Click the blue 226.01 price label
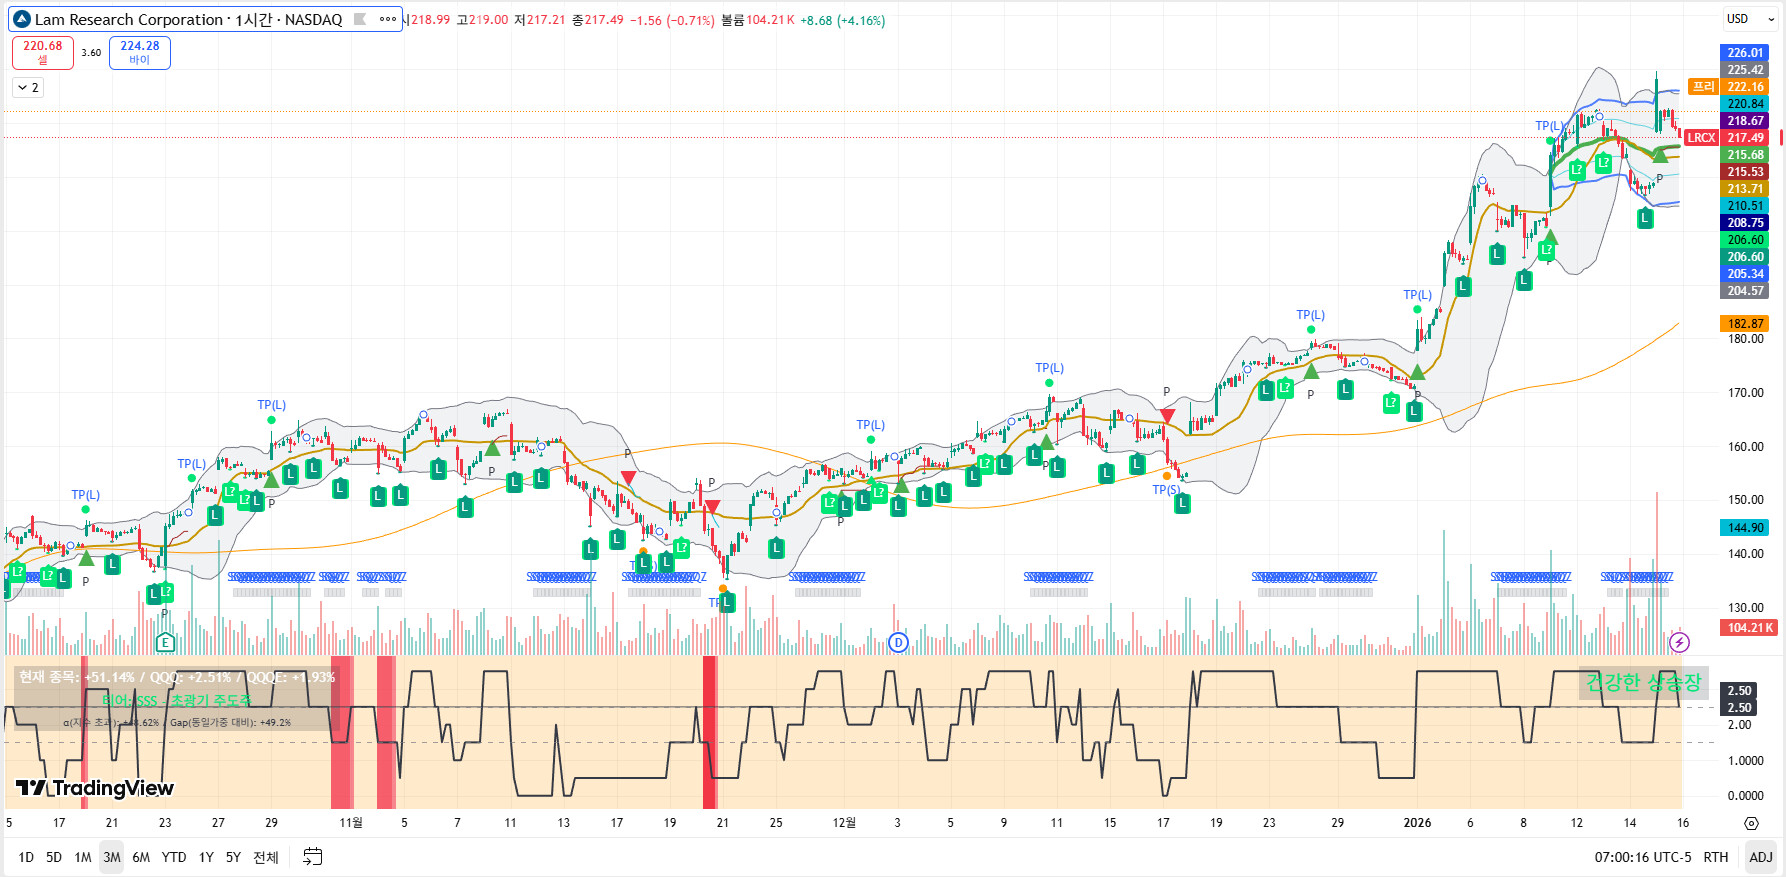 pos(1745,53)
